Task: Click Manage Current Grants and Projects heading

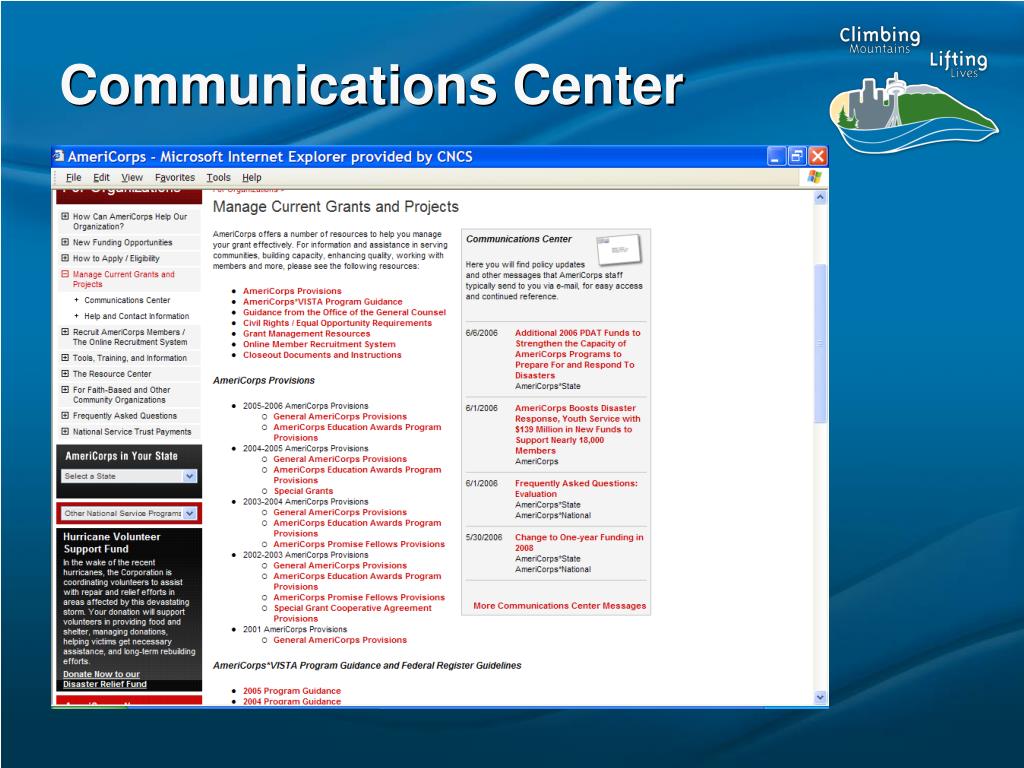Action: tap(336, 207)
